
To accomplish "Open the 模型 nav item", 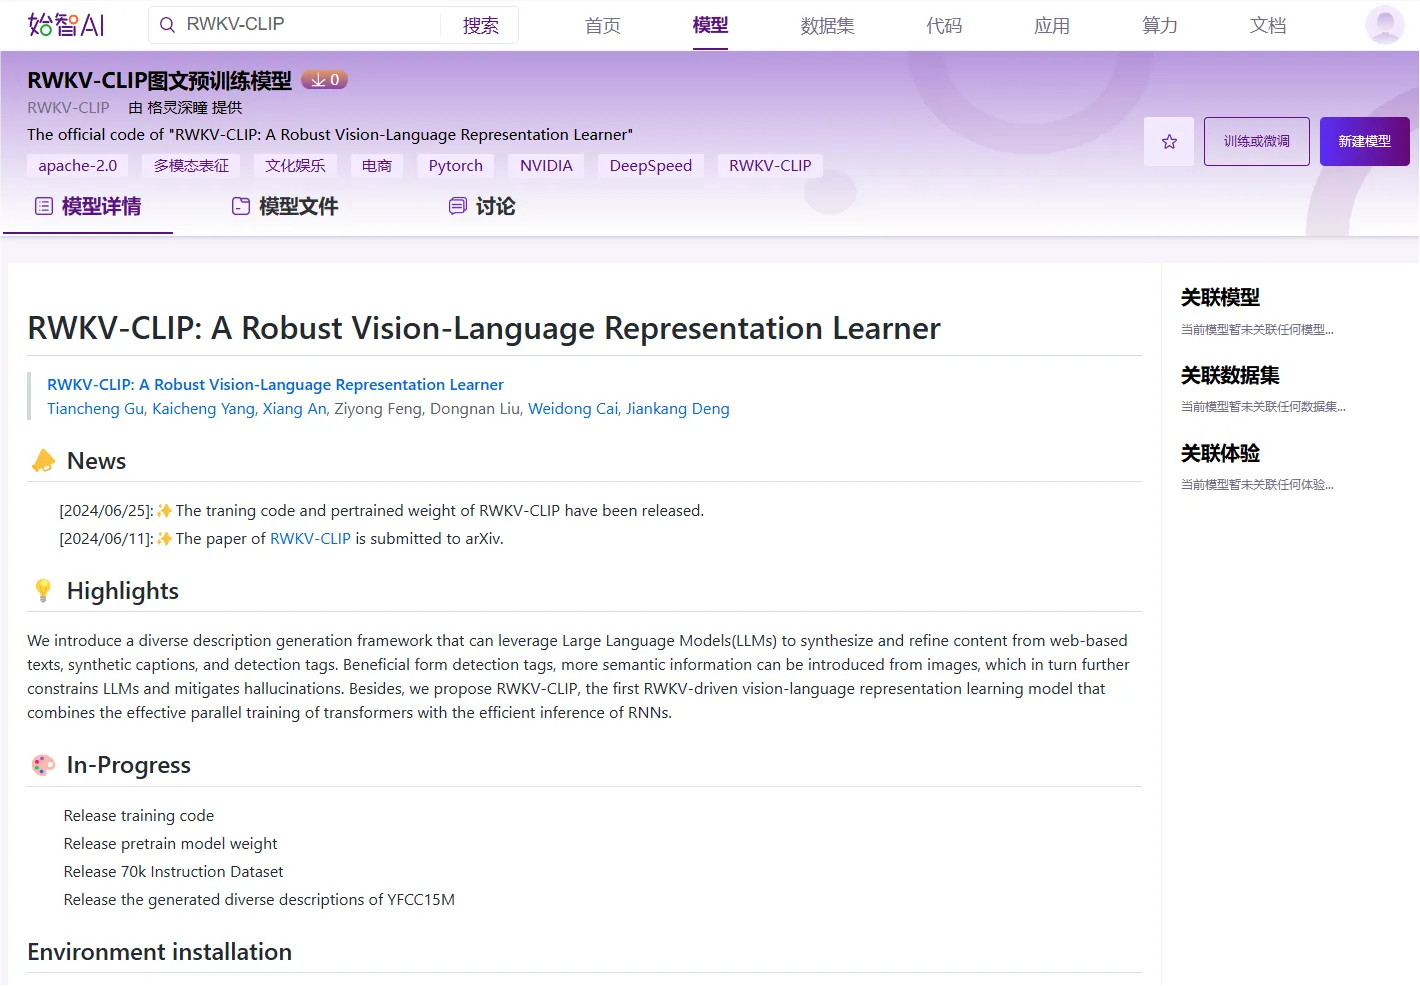I will click(x=711, y=25).
